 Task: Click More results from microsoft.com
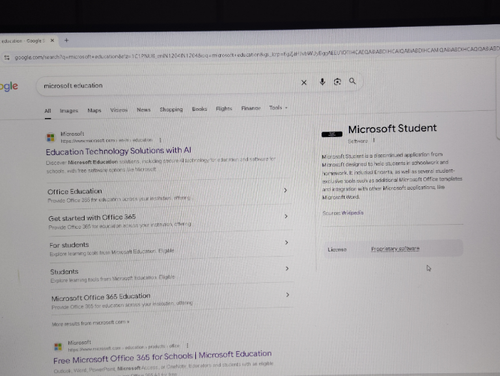(x=90, y=323)
